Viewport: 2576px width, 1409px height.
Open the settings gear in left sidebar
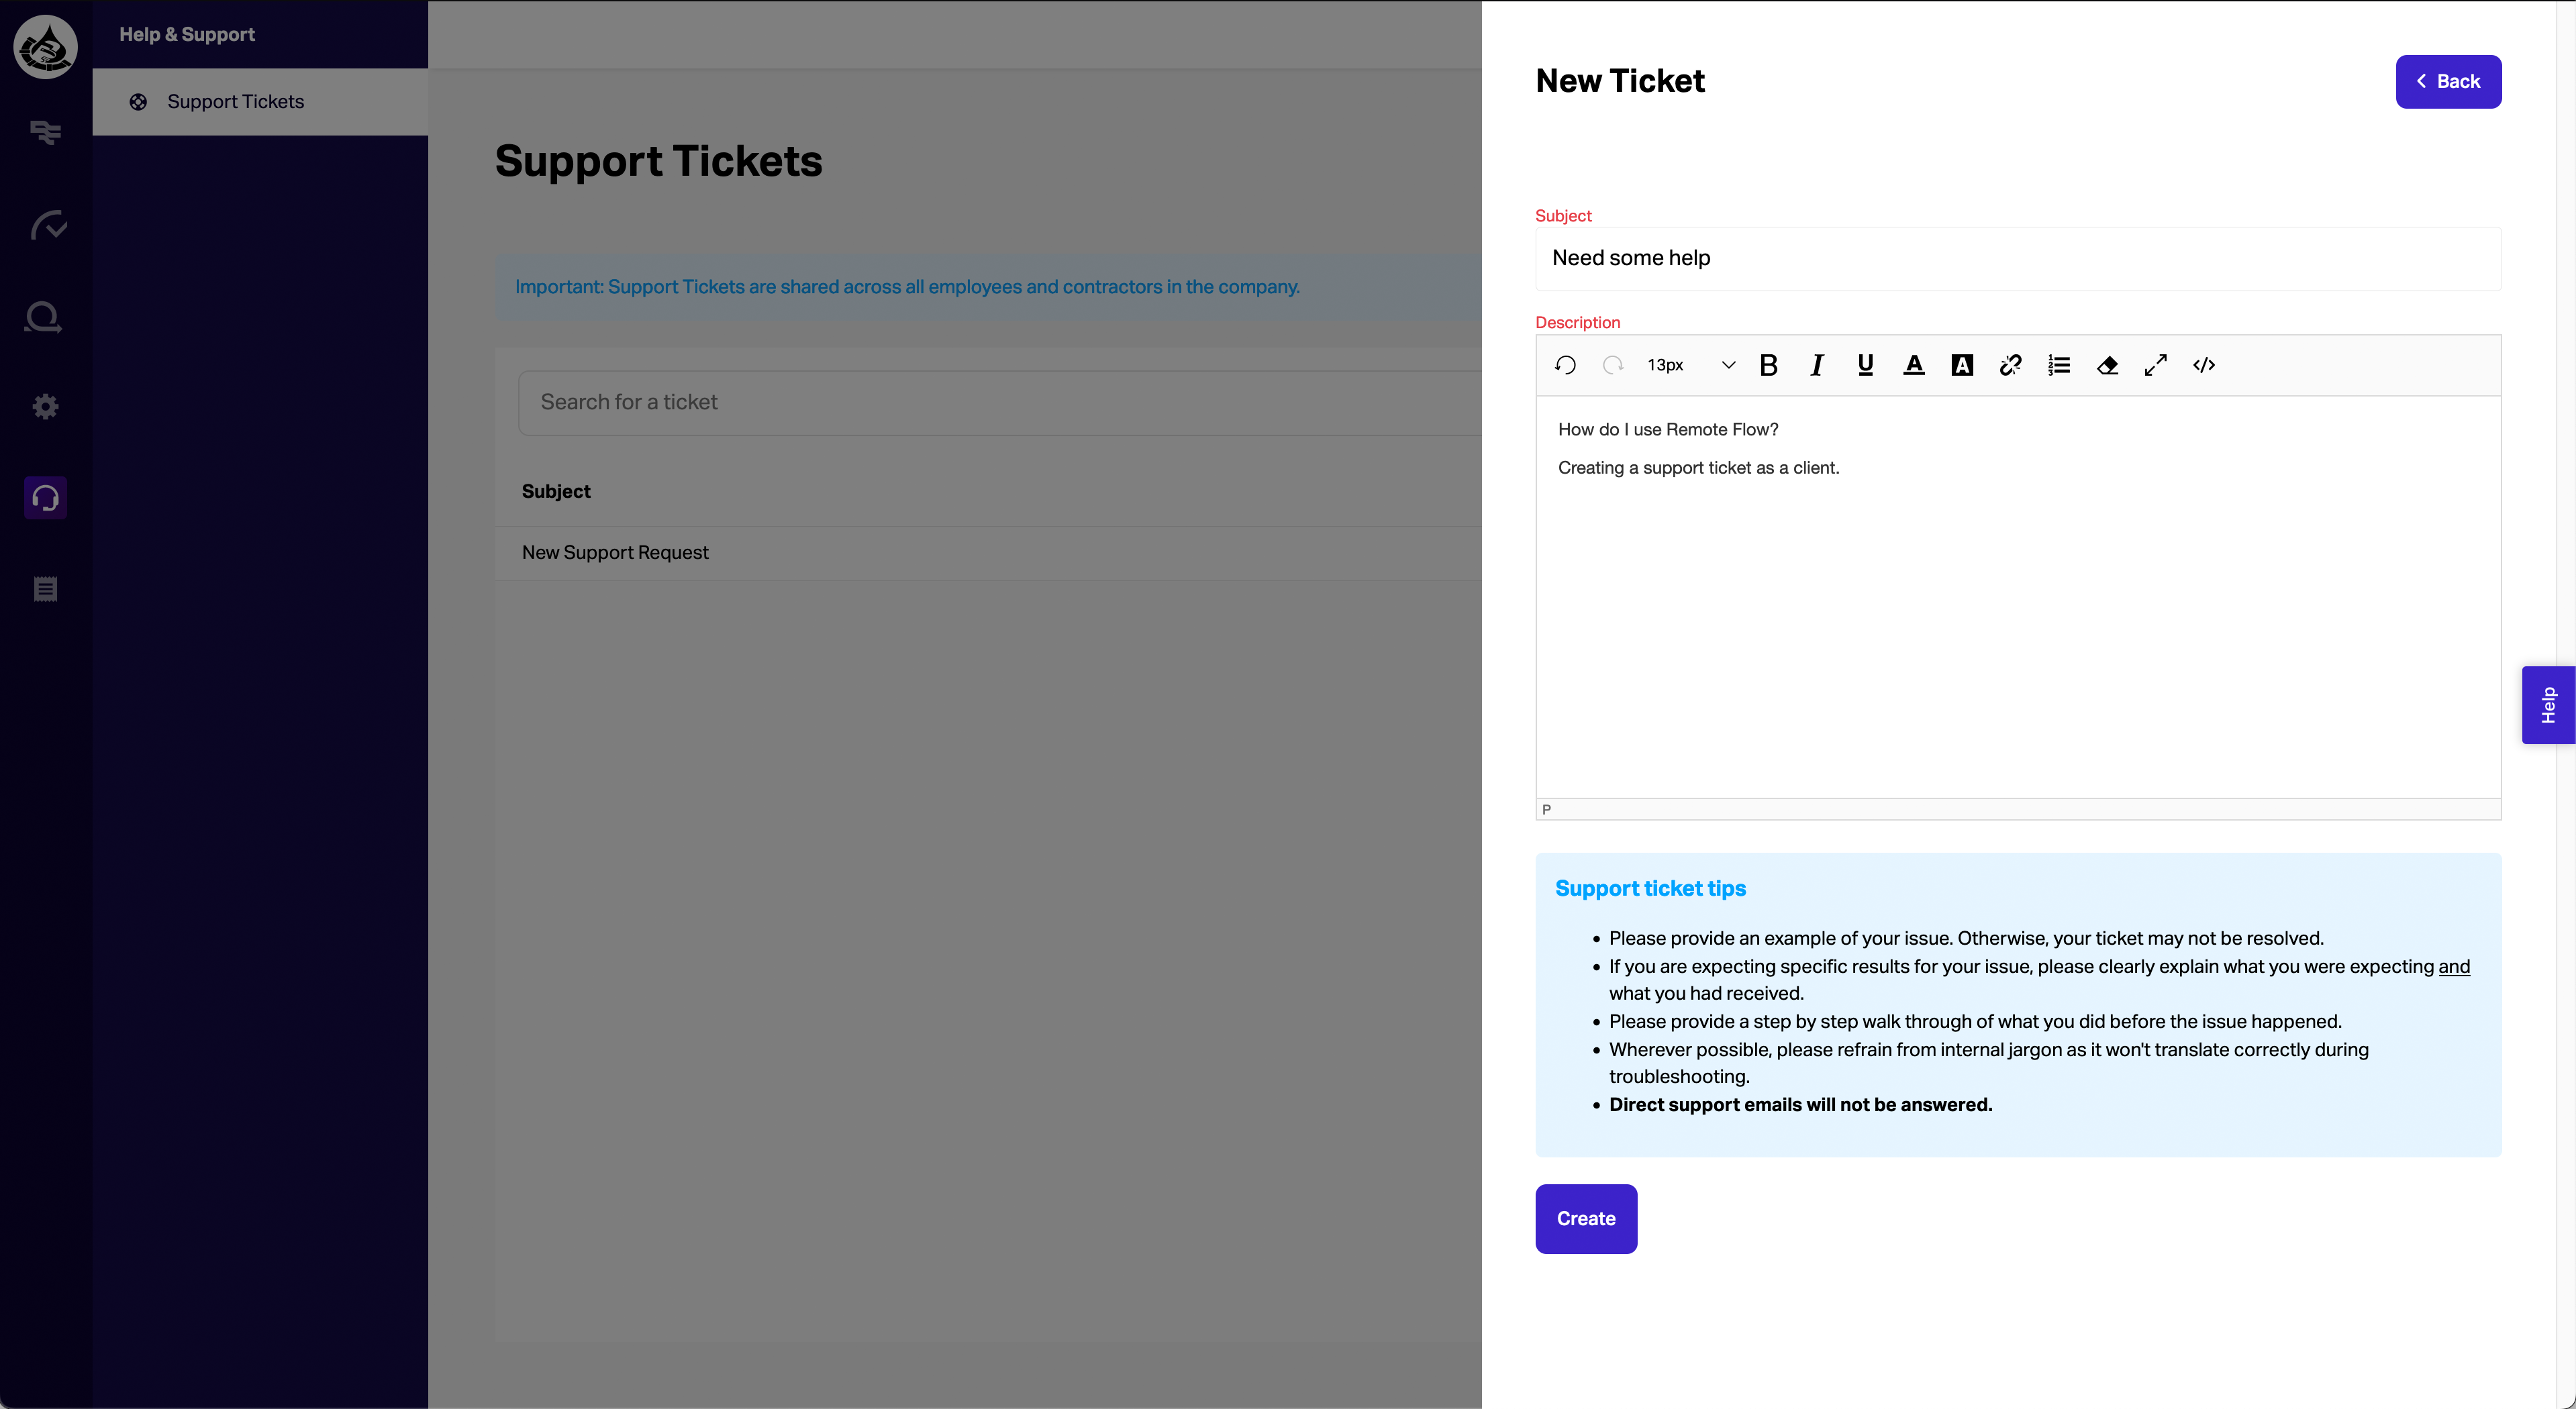tap(45, 406)
